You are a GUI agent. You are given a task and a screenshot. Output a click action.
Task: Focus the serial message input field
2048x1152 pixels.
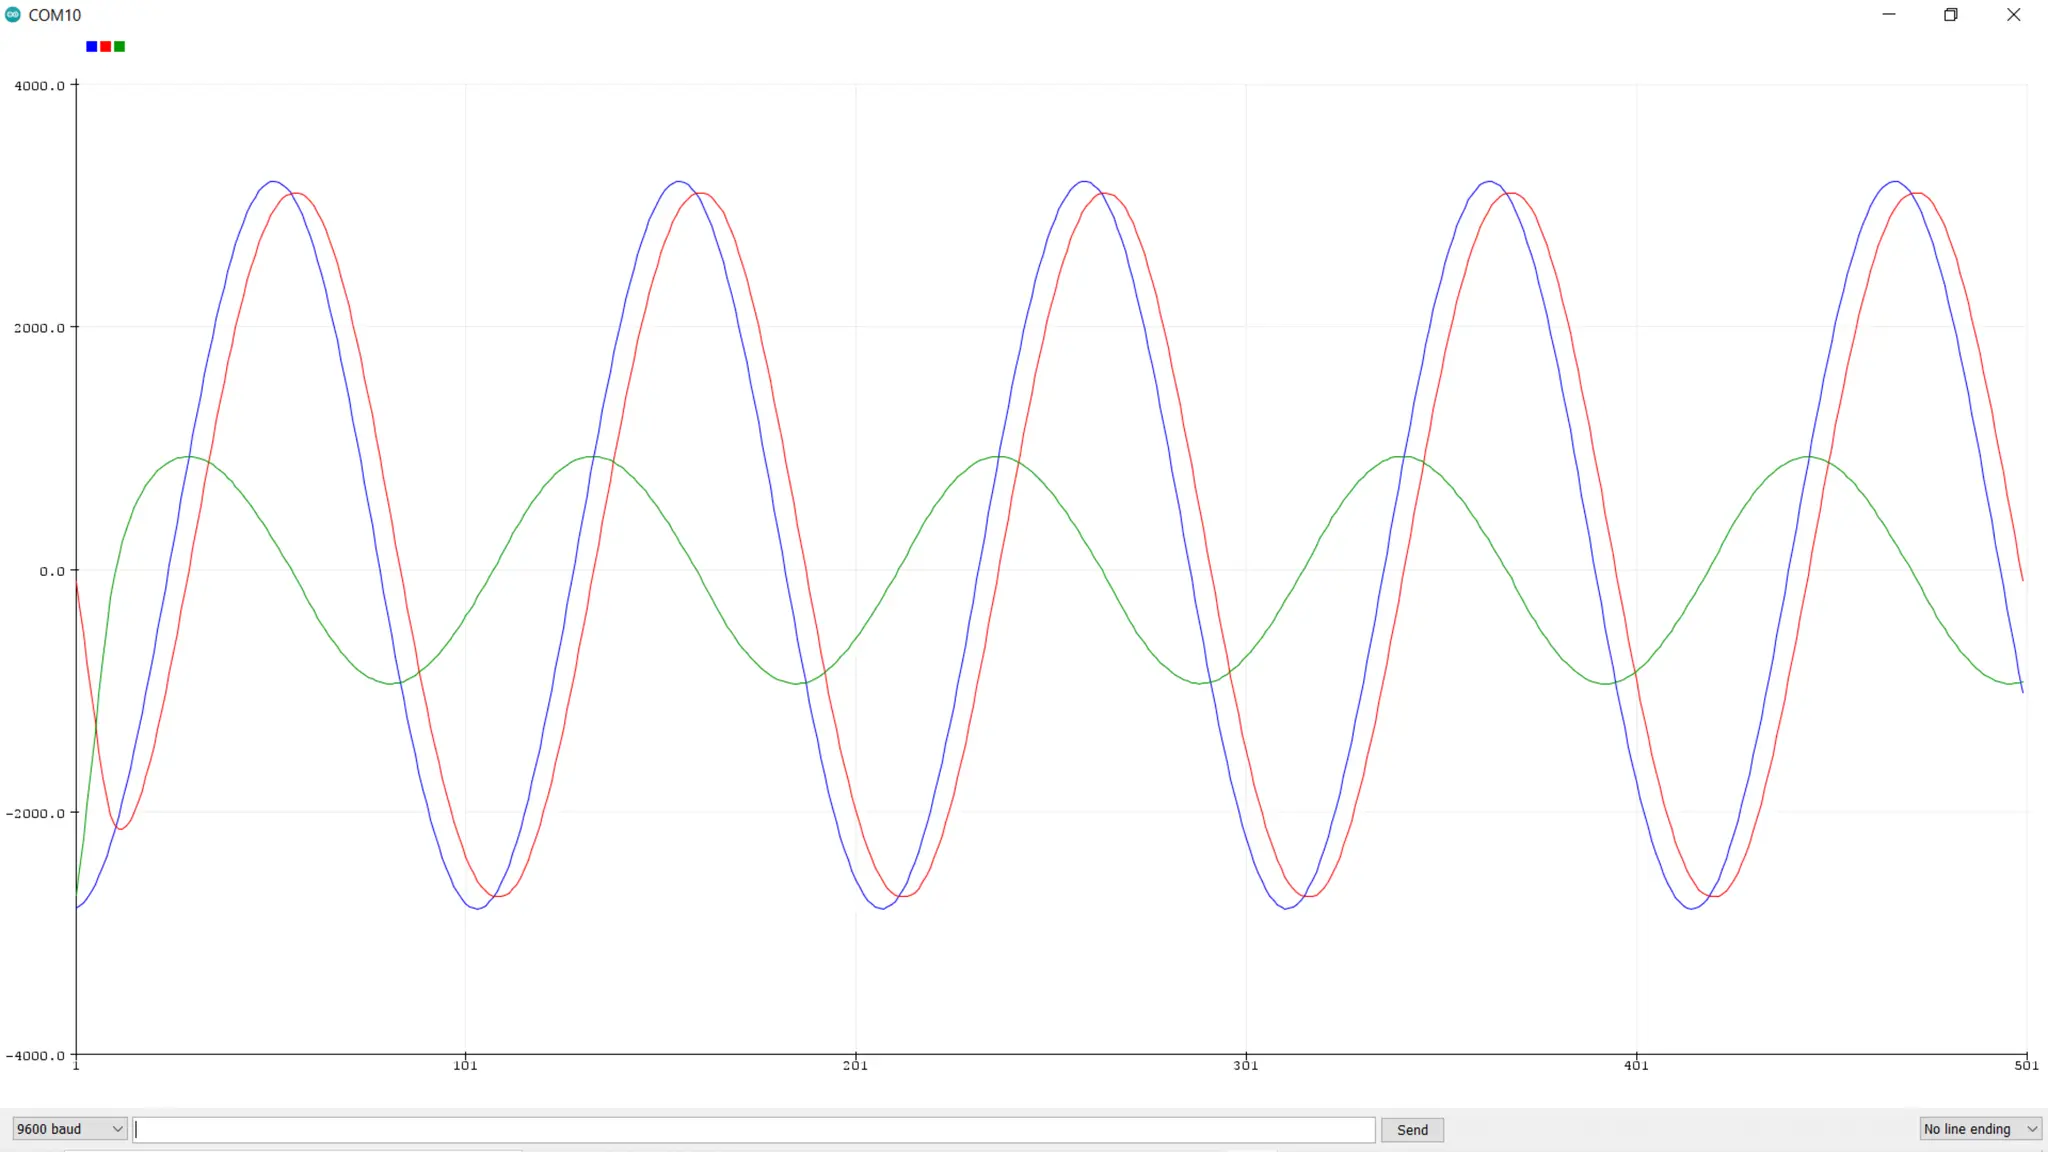[x=755, y=1129]
